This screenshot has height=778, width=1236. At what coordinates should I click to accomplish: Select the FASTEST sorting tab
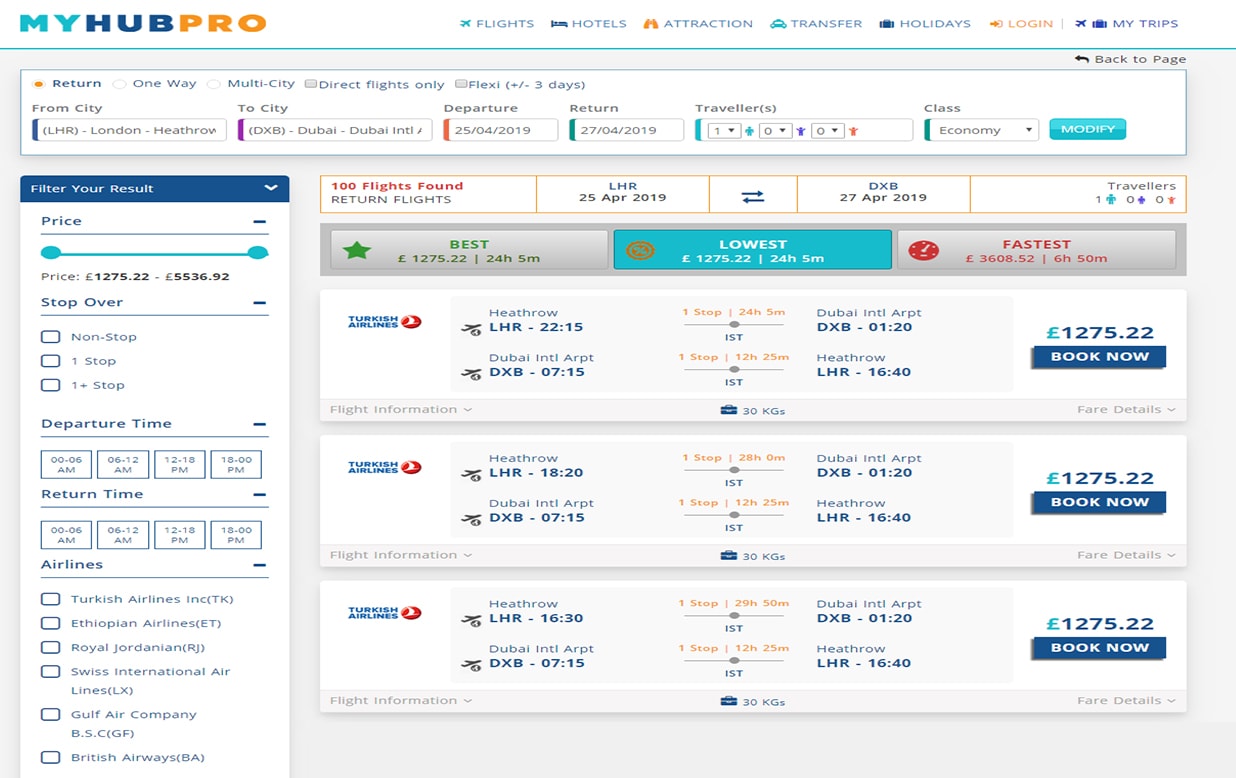(1036, 250)
